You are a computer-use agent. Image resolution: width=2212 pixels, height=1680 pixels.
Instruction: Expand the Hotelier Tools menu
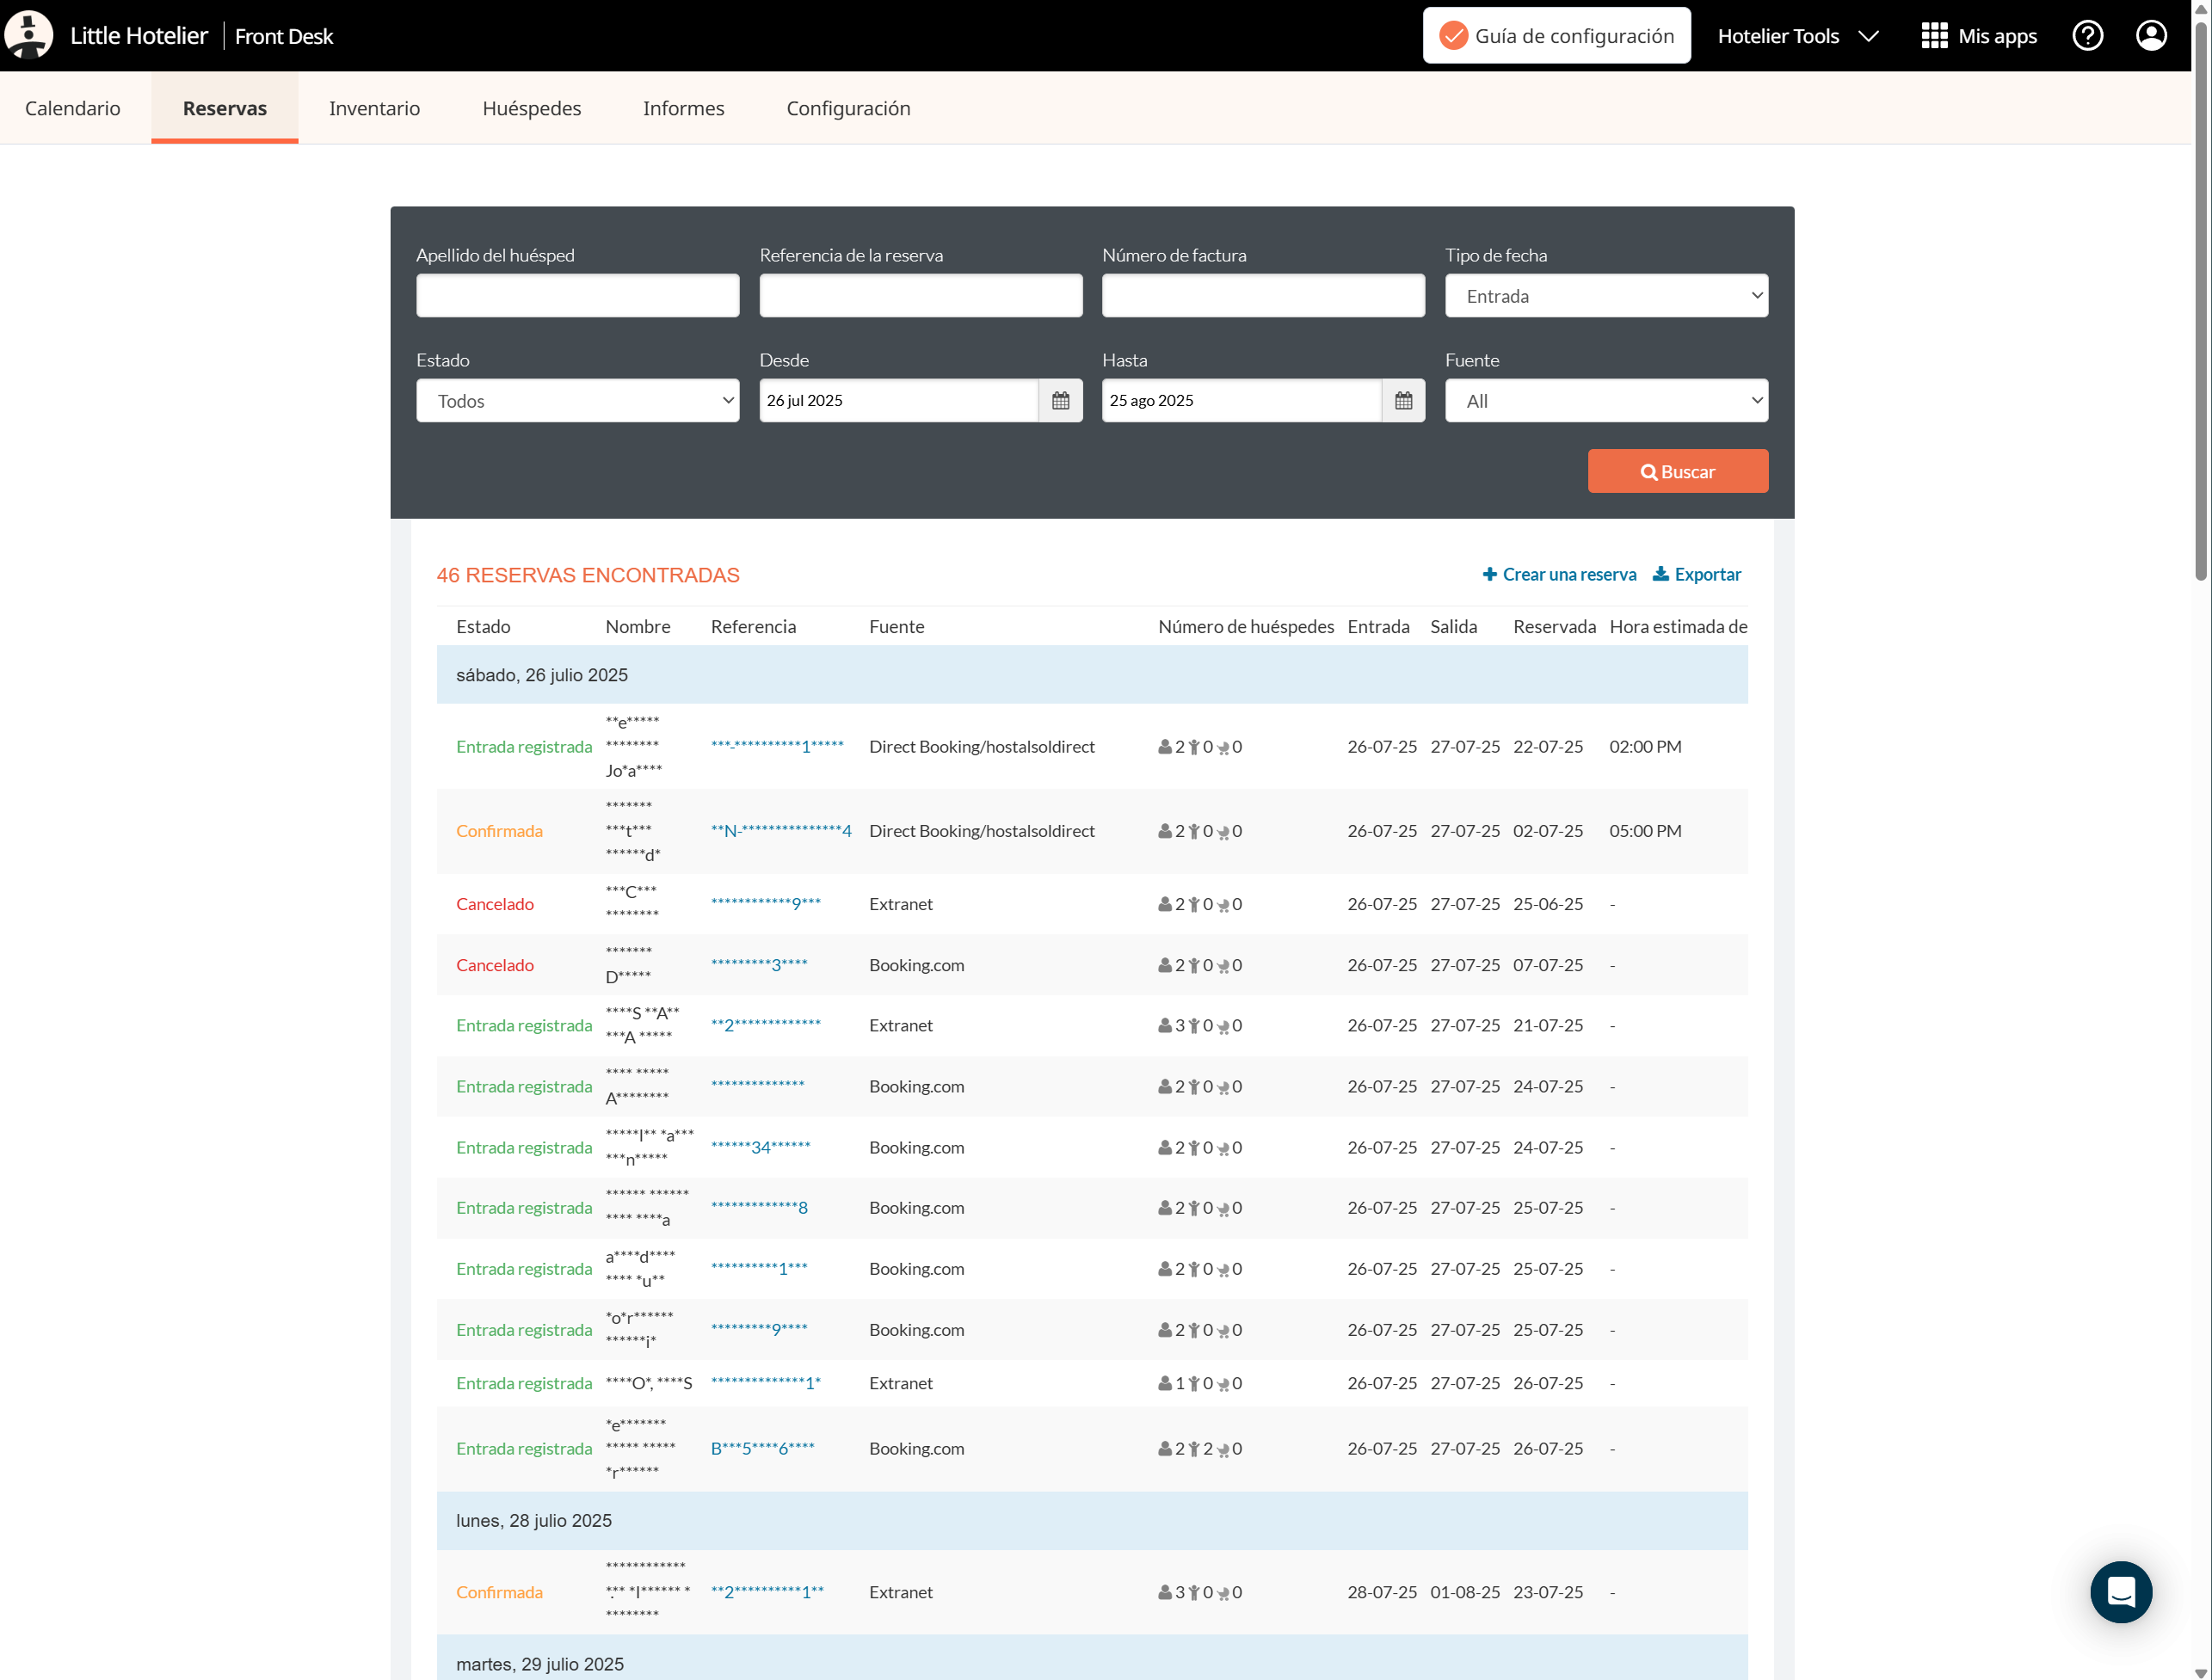(1797, 36)
